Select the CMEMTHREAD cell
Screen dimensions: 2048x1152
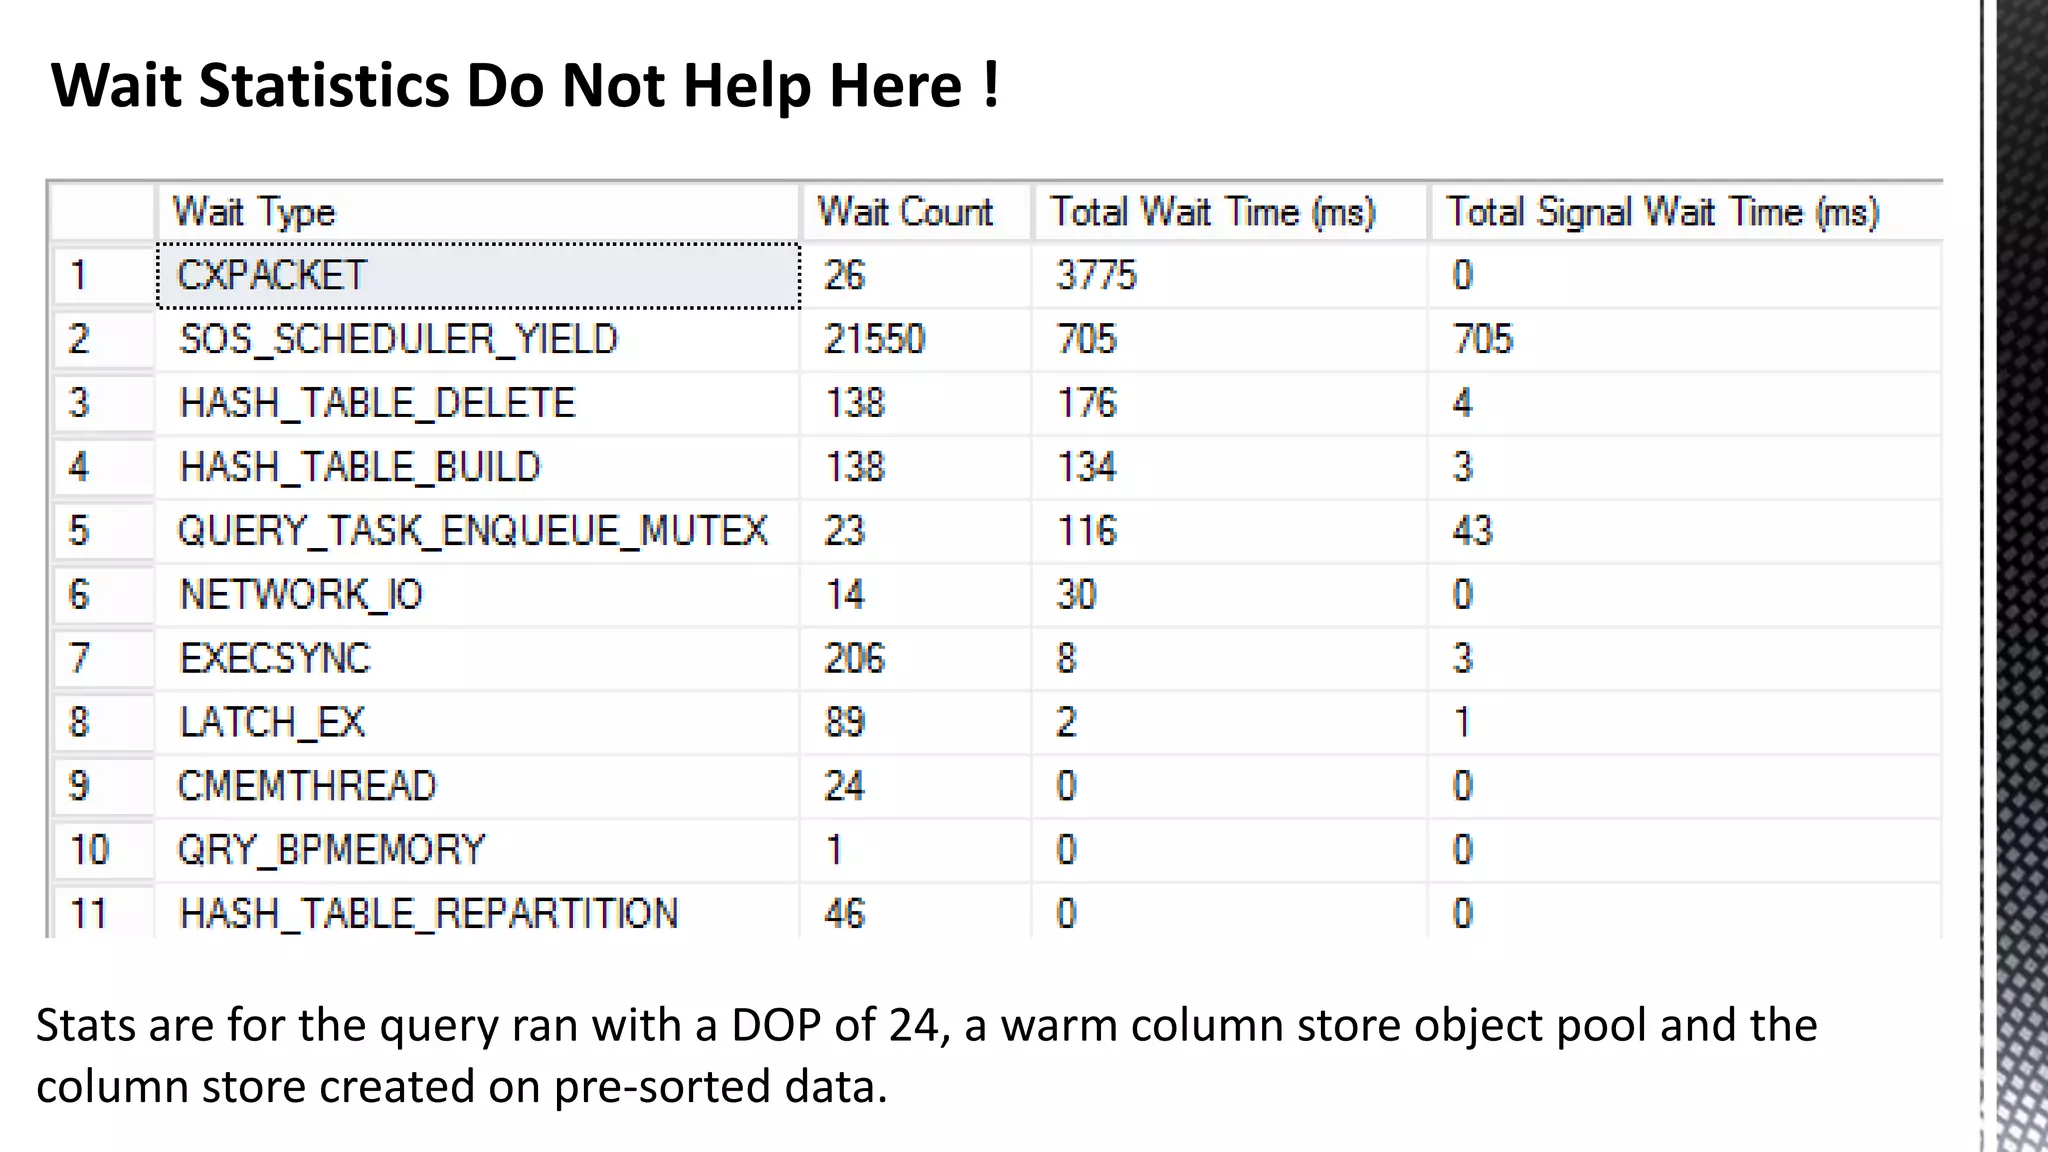click(x=478, y=786)
